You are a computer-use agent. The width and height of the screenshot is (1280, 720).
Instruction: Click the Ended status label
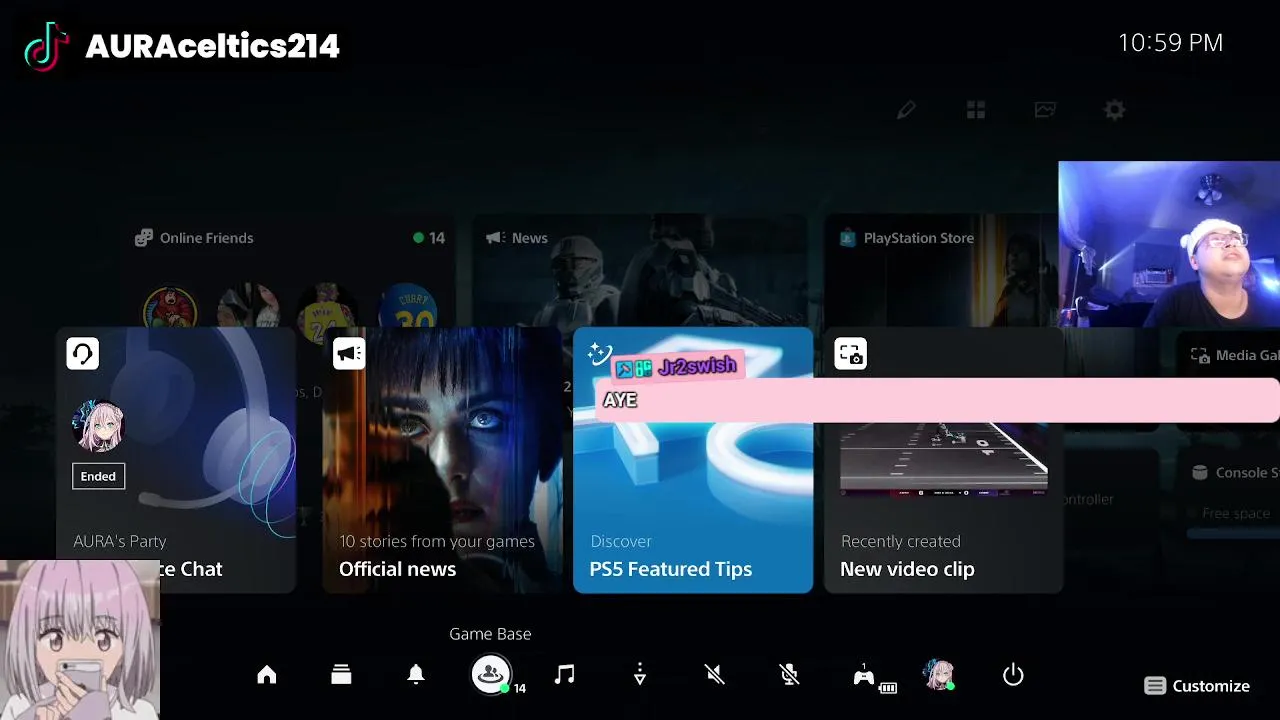[98, 476]
